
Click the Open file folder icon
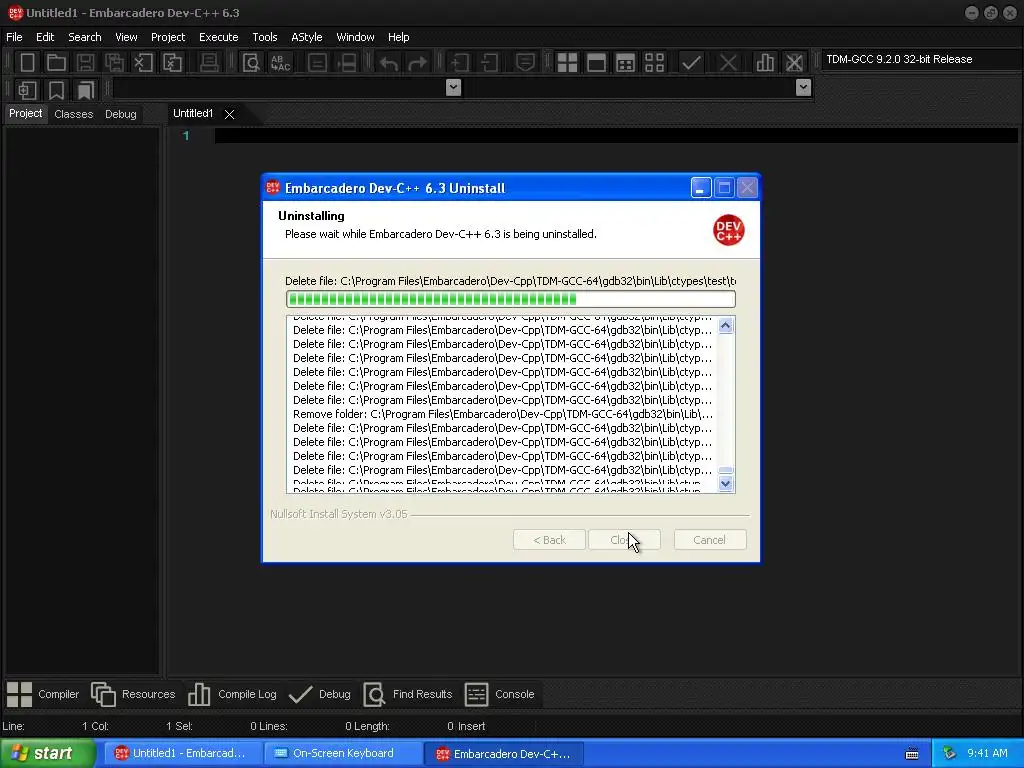(x=56, y=63)
